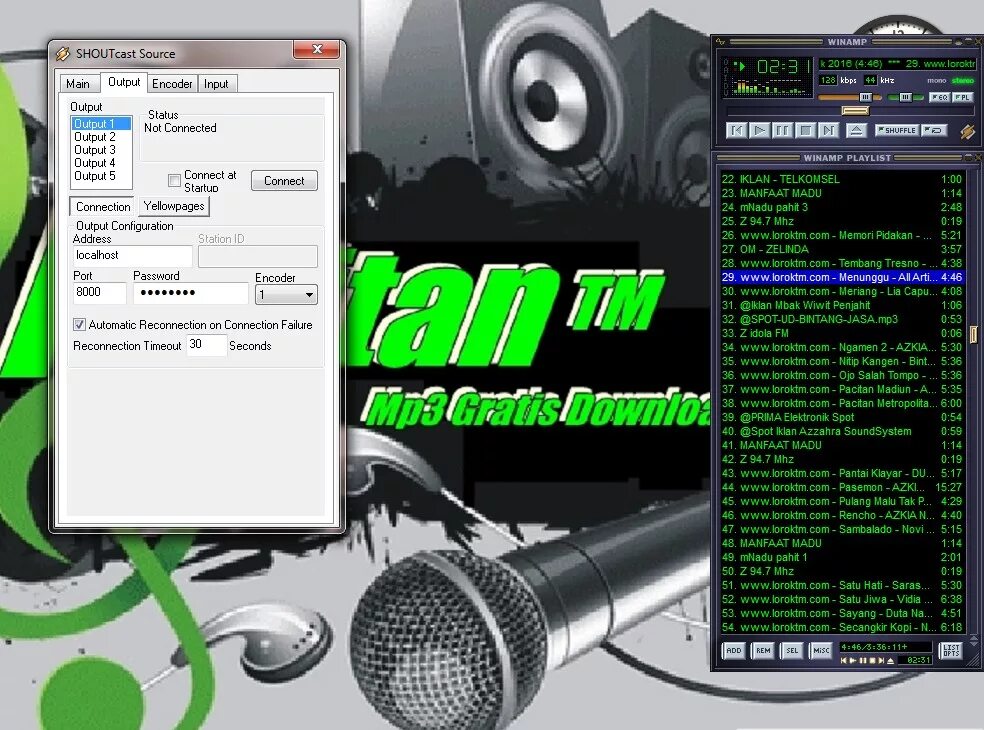Image resolution: width=984 pixels, height=730 pixels.
Task: Click the Winamp lightning bolt about icon
Action: tap(967, 131)
